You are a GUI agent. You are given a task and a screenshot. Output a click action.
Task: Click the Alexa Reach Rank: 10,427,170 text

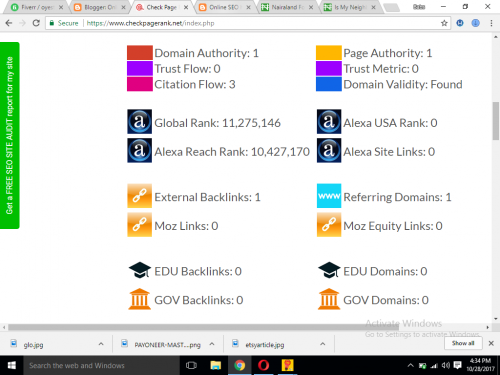point(232,152)
